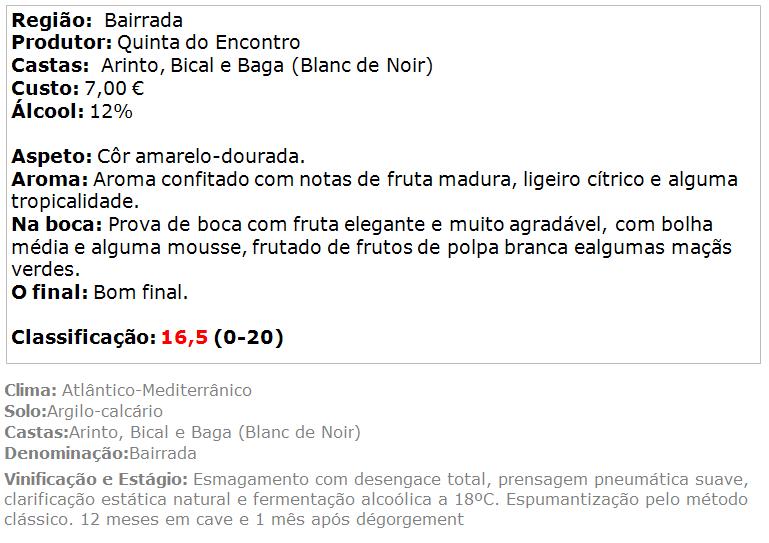Click the Aspeto label

pyautogui.click(x=52, y=157)
